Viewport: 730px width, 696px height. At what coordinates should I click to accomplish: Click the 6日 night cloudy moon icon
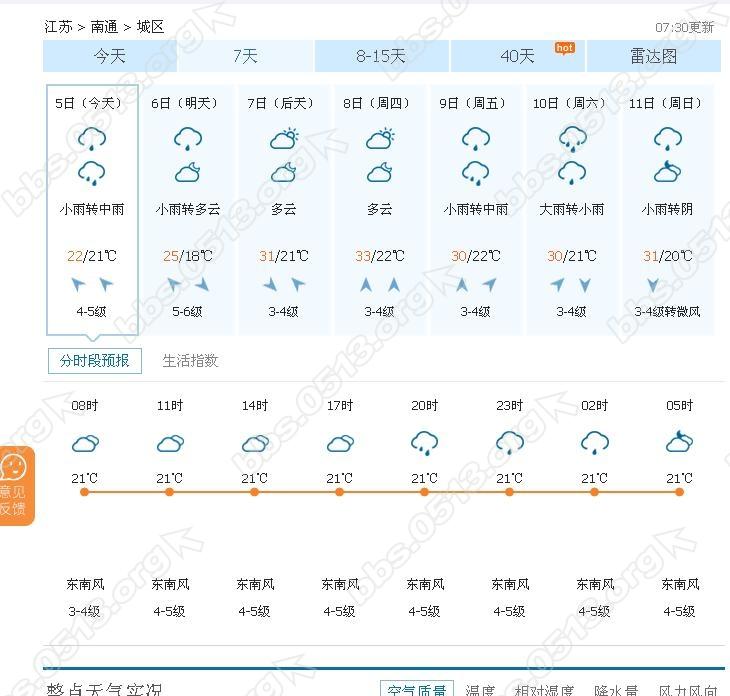(188, 173)
